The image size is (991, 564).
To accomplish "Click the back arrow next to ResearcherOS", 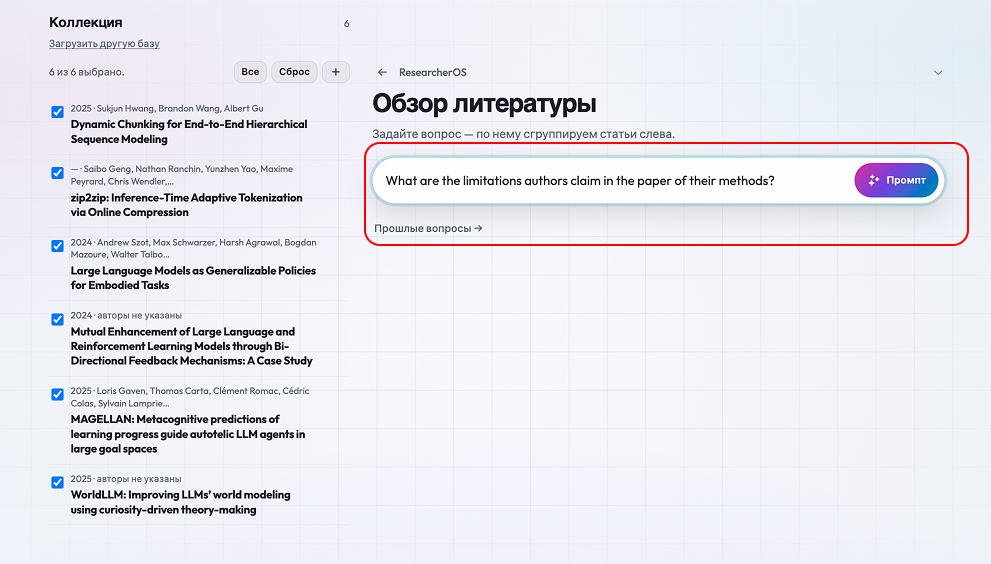I will pos(382,72).
